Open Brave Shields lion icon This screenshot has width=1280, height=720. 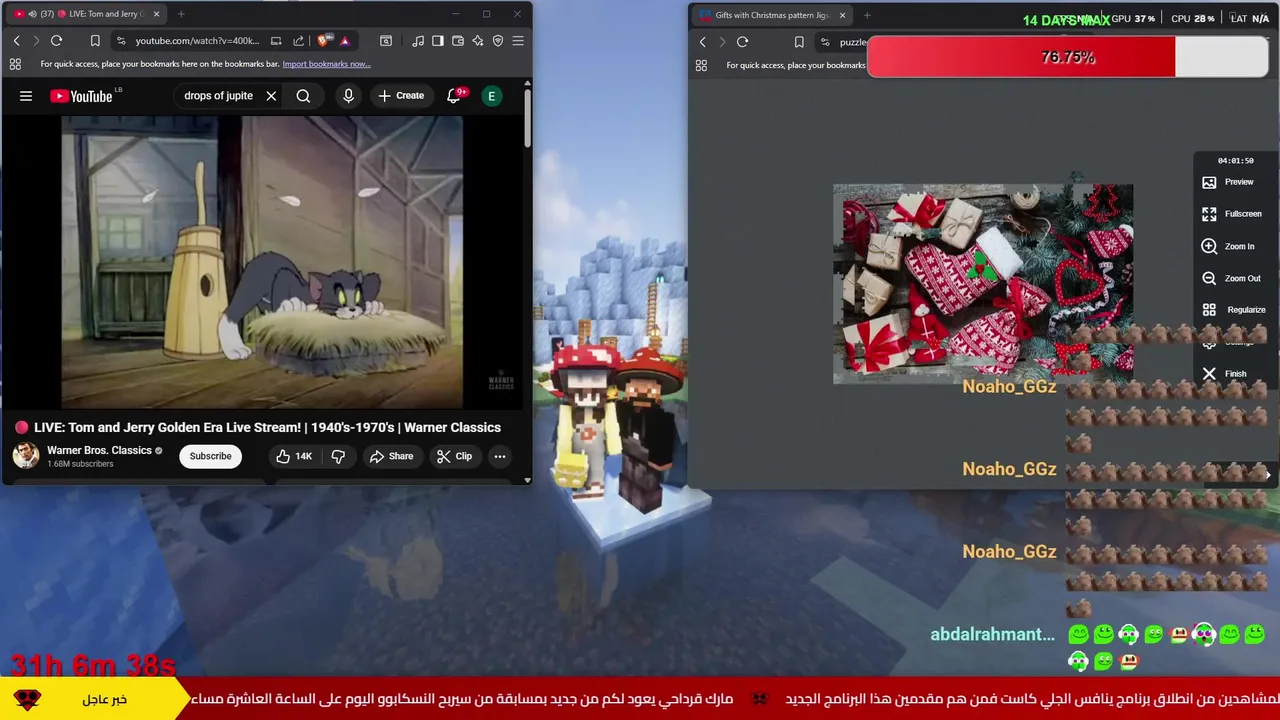tap(323, 41)
